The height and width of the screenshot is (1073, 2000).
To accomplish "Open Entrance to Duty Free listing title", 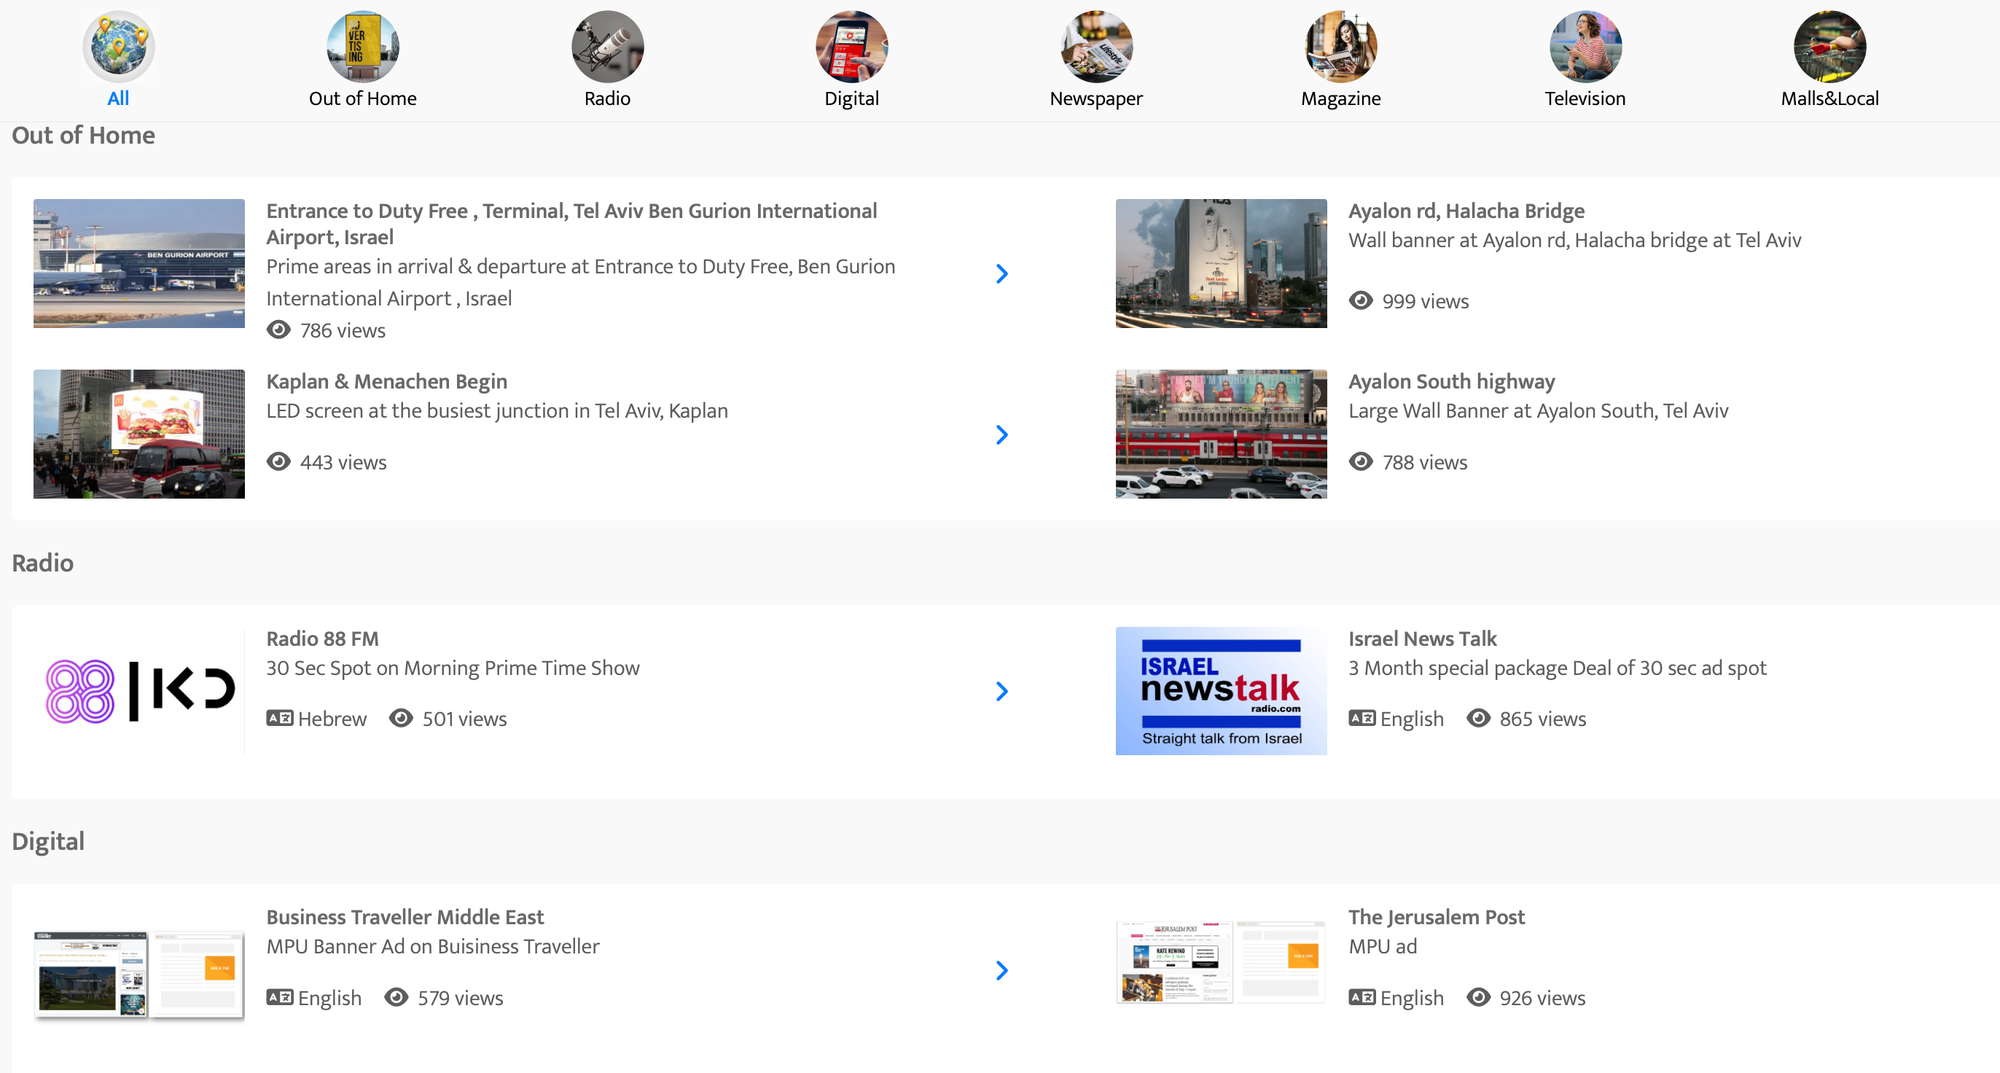I will point(571,224).
